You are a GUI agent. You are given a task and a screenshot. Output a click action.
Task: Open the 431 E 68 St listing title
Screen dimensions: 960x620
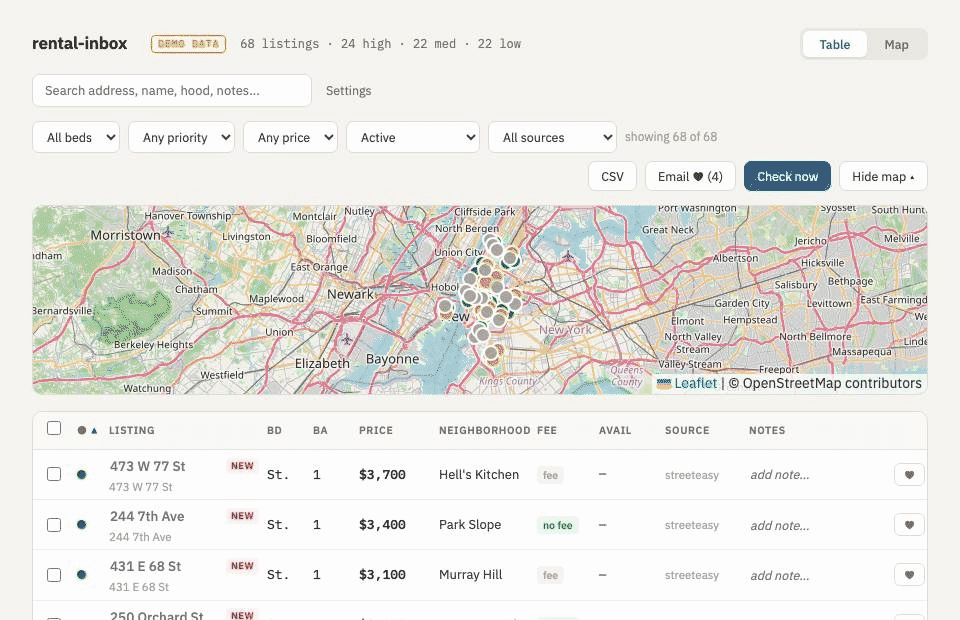pyautogui.click(x=146, y=567)
